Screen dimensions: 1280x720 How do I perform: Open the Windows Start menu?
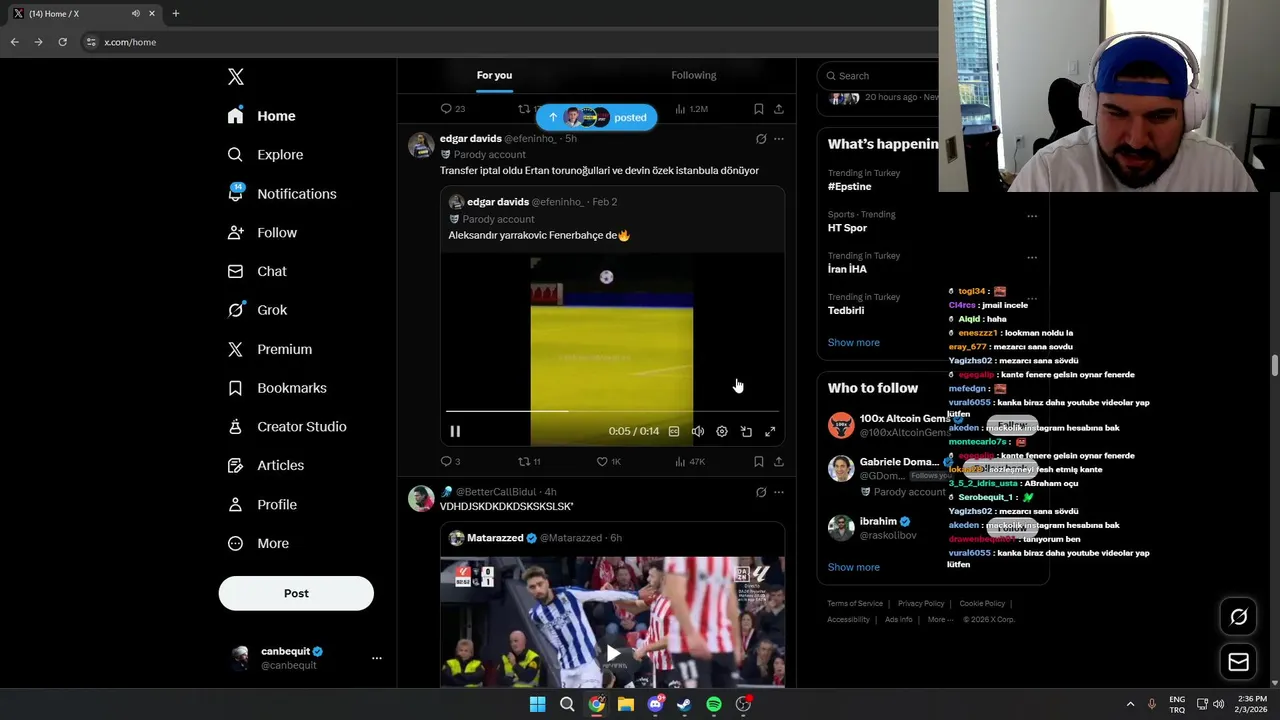[537, 704]
